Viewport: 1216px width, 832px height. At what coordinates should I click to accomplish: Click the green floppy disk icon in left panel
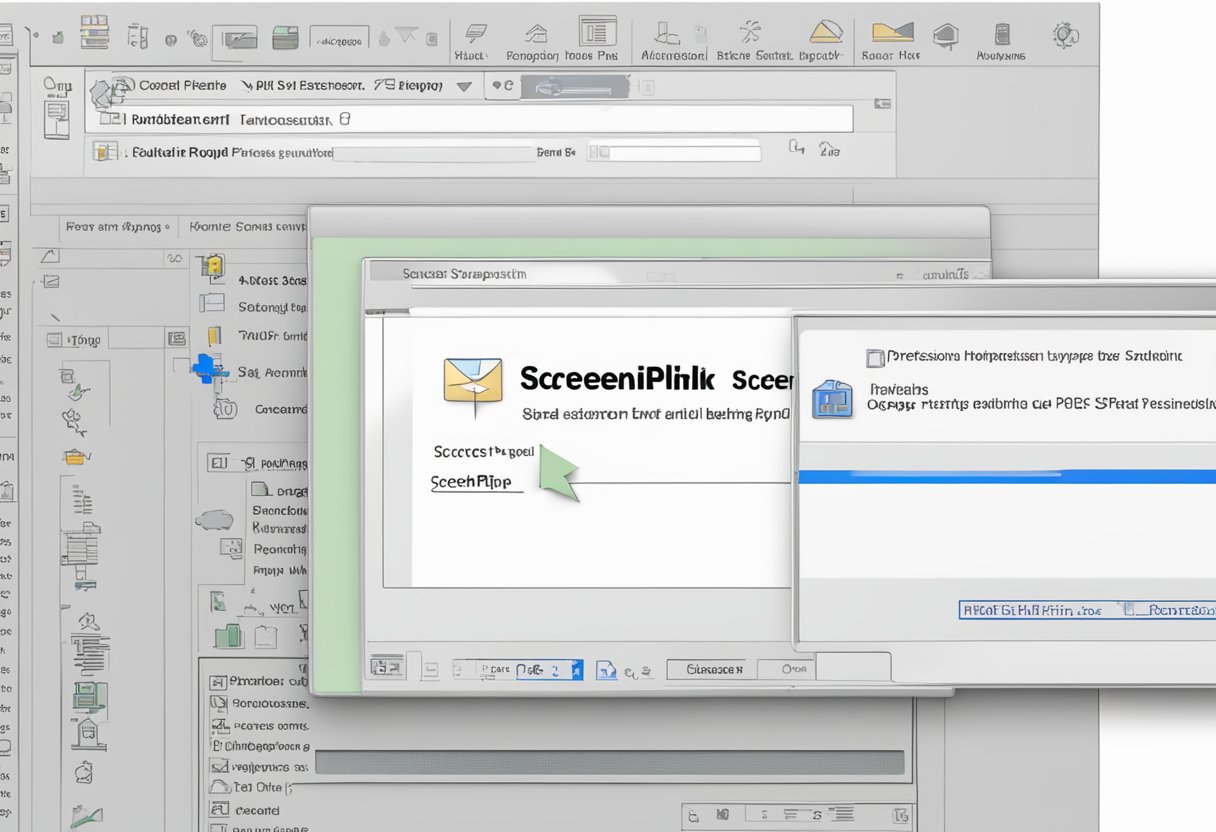click(x=229, y=636)
